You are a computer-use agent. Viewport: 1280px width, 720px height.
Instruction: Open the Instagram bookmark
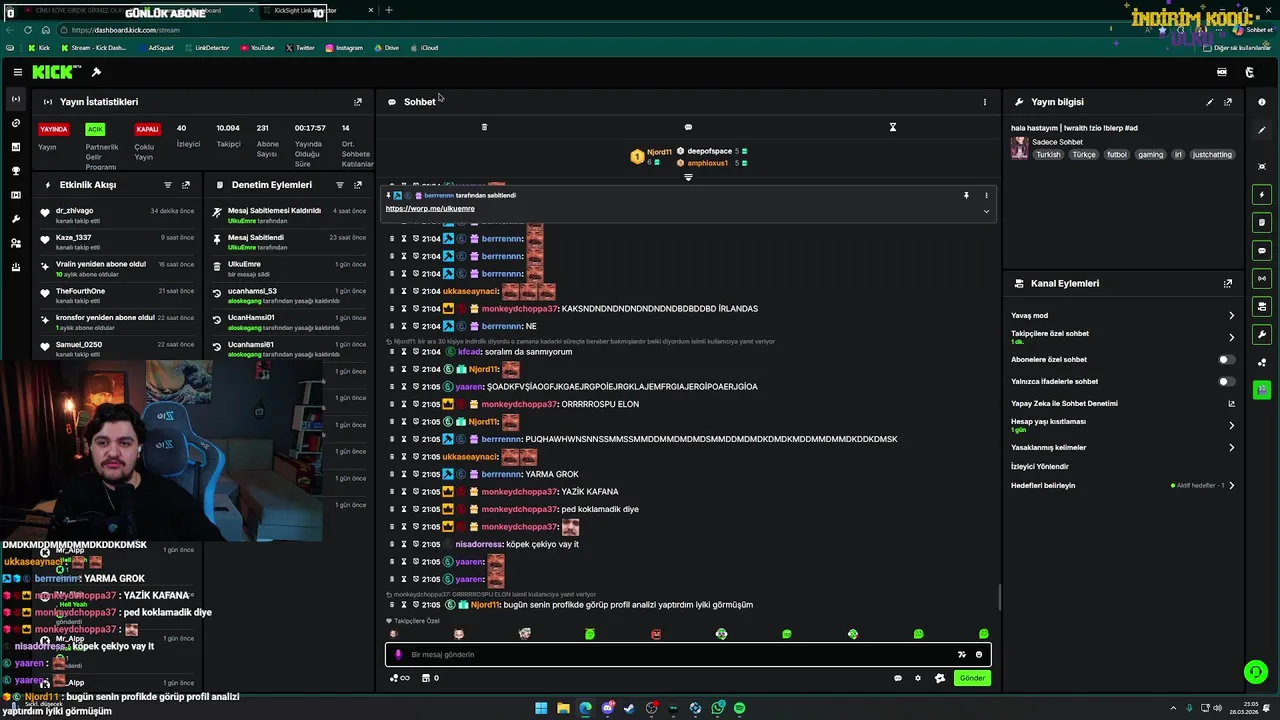pyautogui.click(x=343, y=48)
